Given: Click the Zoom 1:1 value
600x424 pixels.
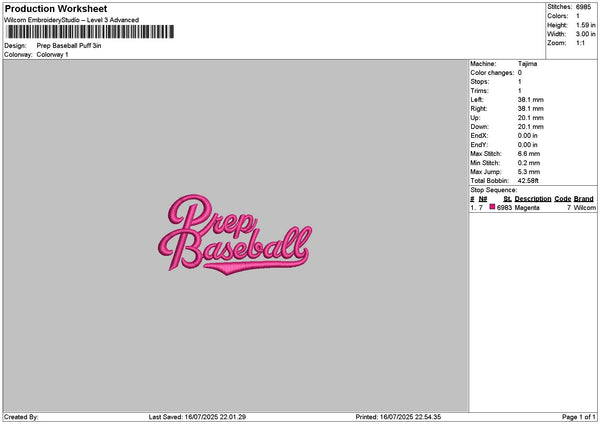Looking at the screenshot, I should tap(580, 43).
